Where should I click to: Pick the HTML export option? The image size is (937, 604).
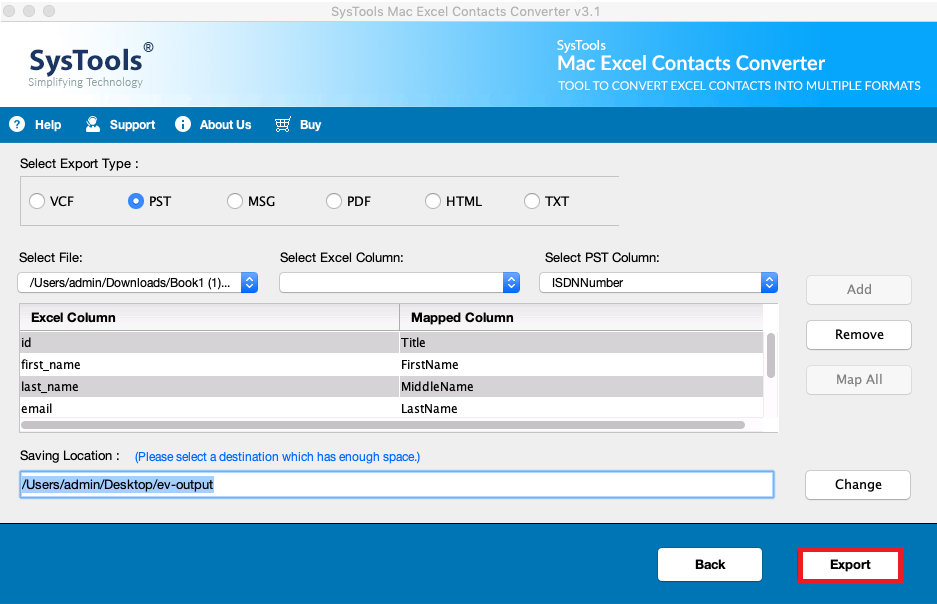[x=433, y=201]
